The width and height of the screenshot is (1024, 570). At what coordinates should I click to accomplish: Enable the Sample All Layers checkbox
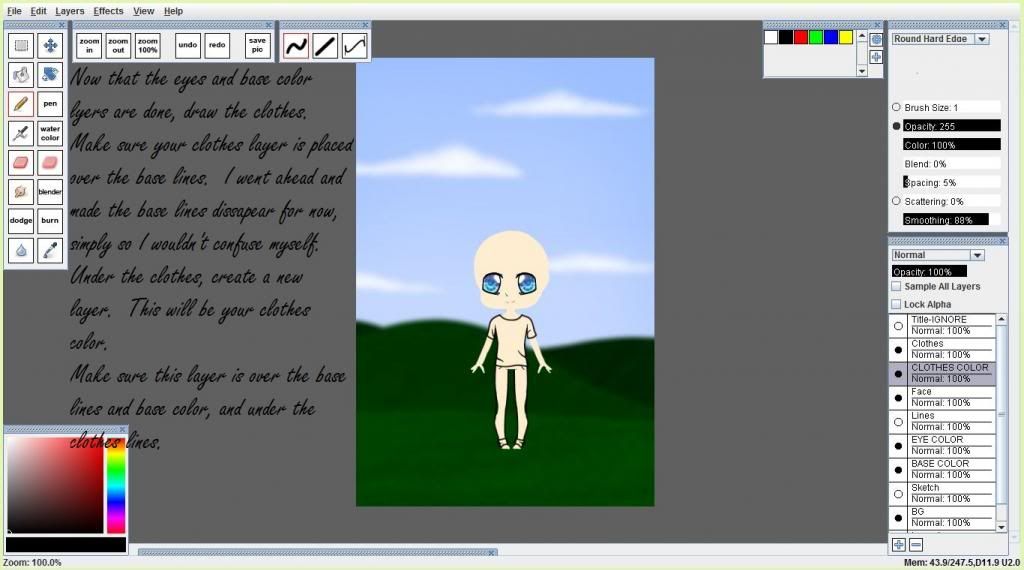tap(896, 287)
